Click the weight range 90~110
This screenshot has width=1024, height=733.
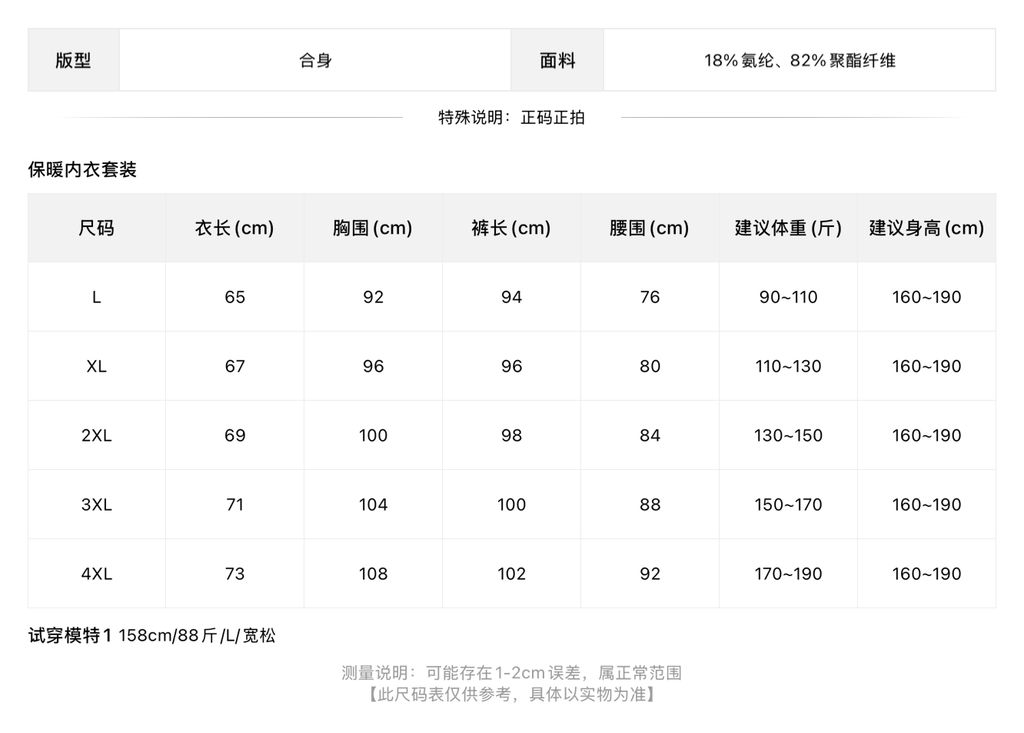[788, 297]
